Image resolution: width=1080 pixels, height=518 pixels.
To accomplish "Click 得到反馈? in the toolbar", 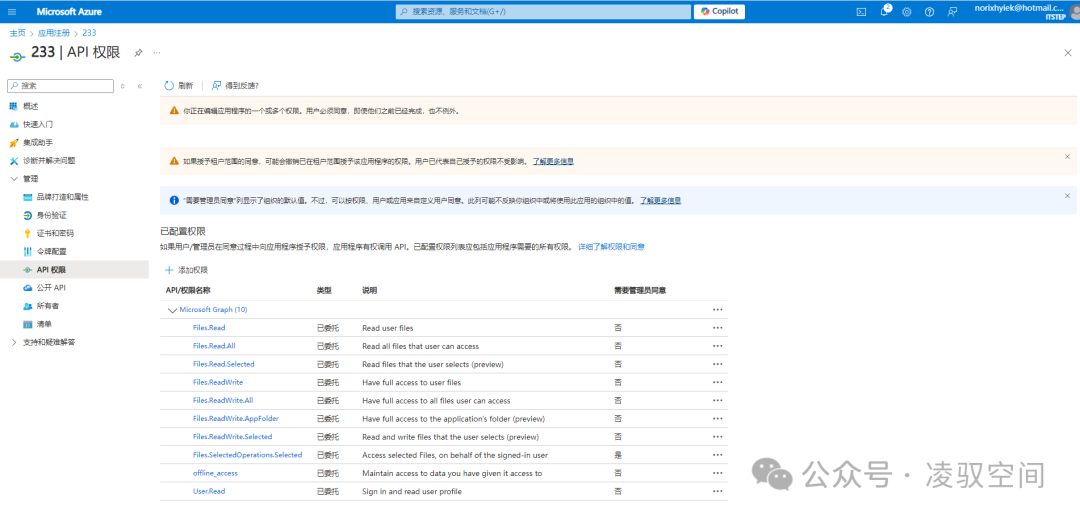I will point(235,86).
